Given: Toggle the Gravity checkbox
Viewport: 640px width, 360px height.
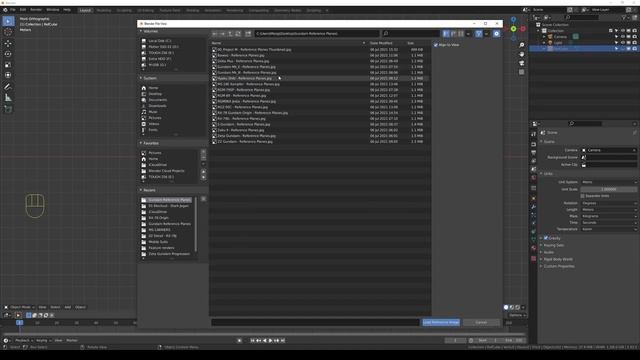Looking at the screenshot, I should click(546, 238).
